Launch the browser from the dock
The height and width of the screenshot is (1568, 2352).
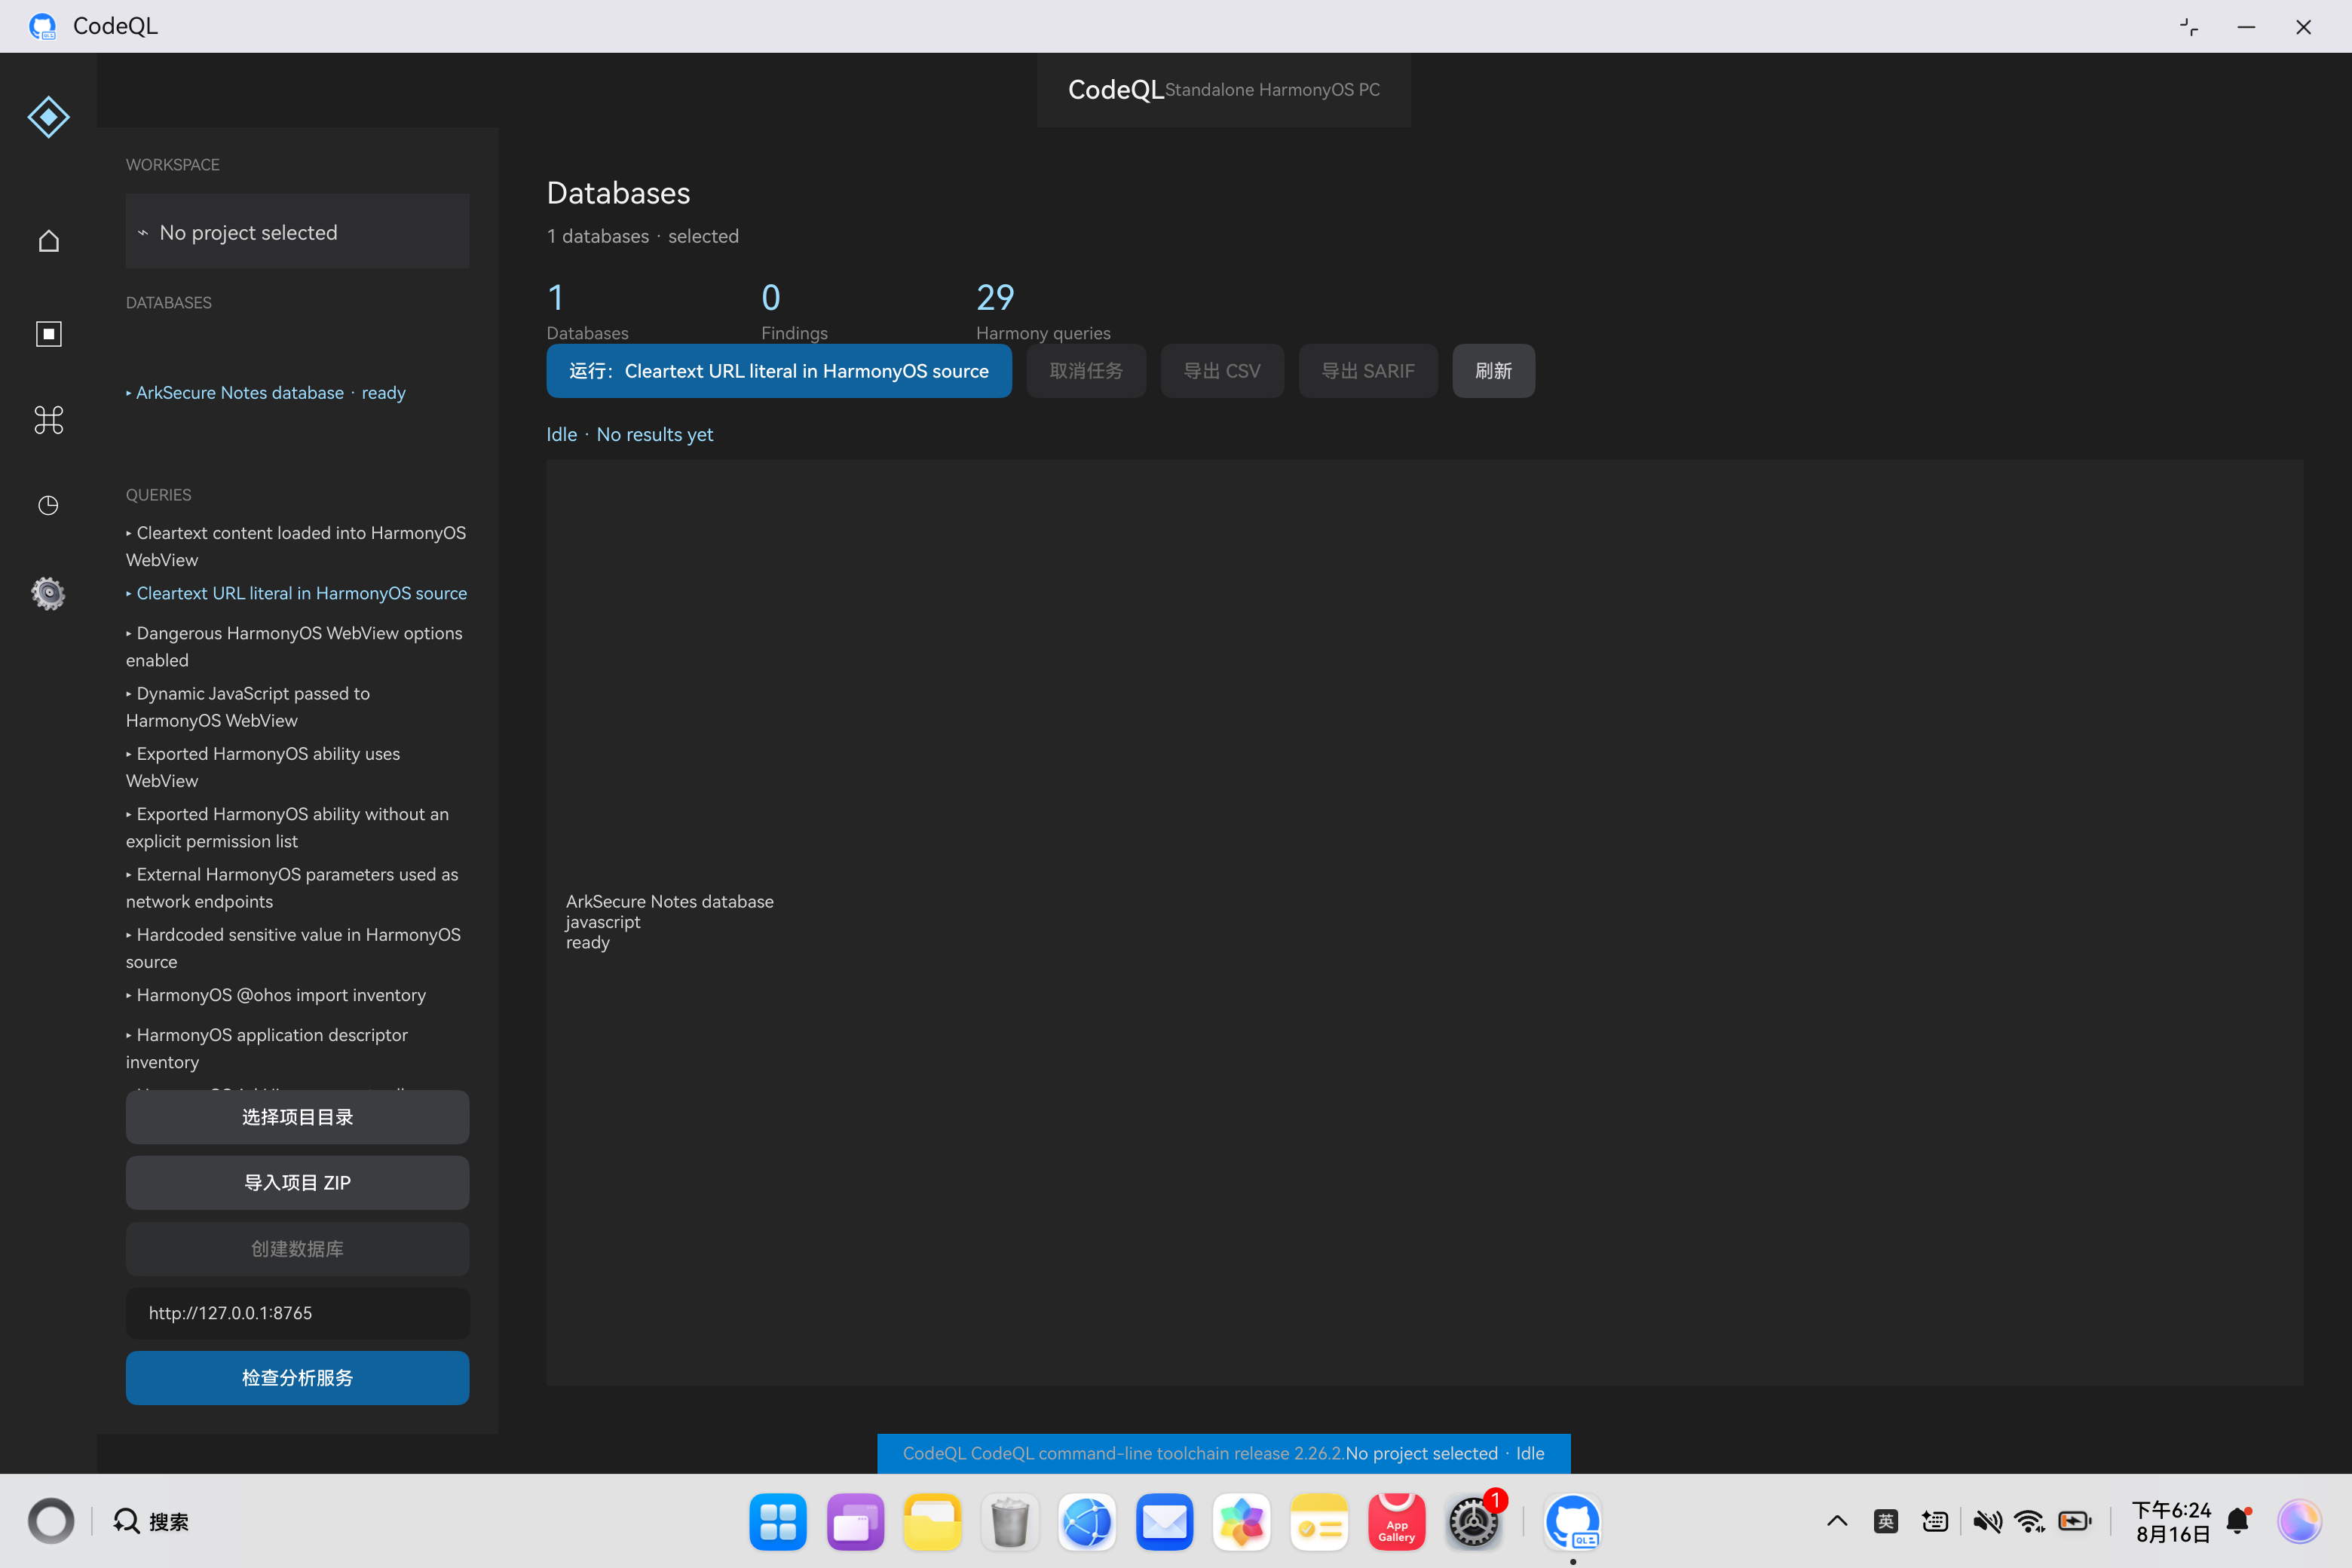click(1087, 1522)
